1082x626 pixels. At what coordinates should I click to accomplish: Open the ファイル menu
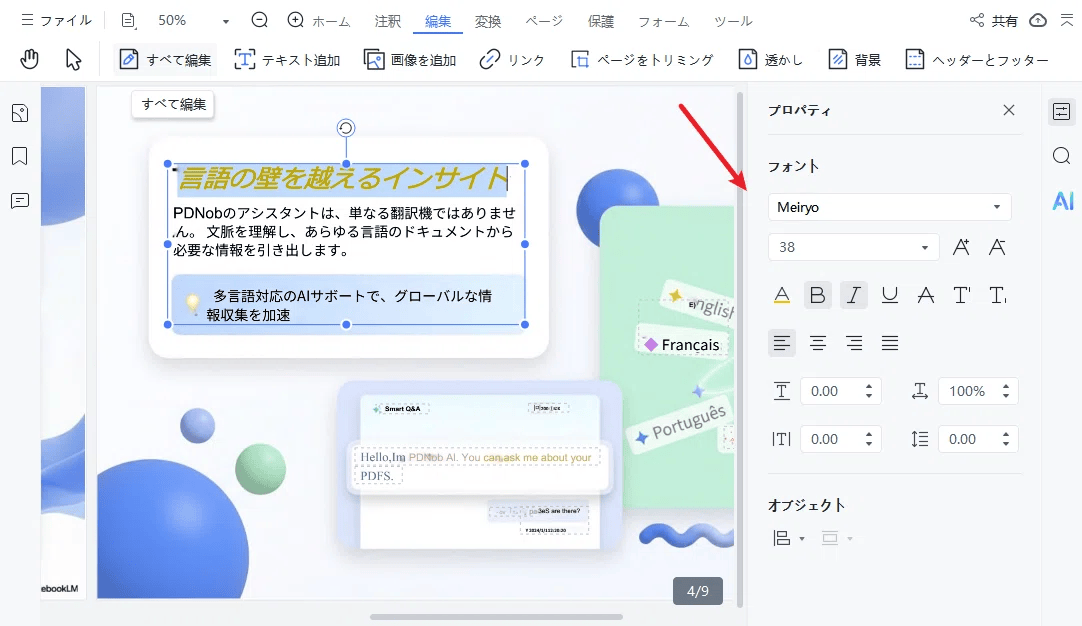pyautogui.click(x=55, y=20)
